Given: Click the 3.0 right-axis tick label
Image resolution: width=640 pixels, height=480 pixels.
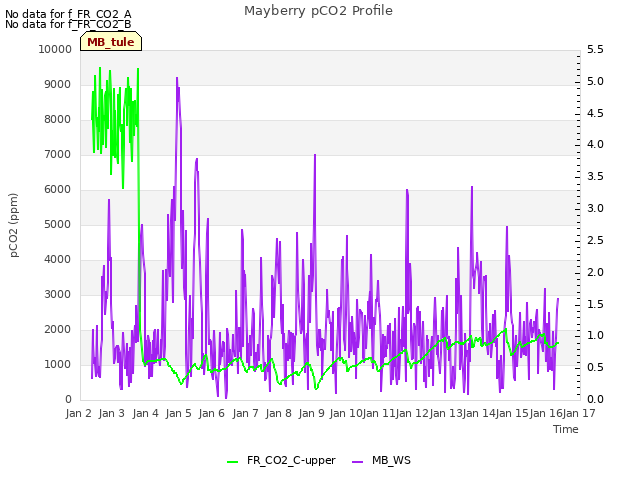Looking at the screenshot, I should [595, 209].
